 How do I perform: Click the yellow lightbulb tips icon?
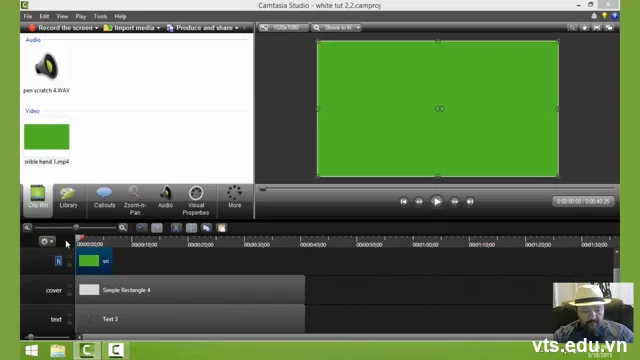[x=604, y=16]
